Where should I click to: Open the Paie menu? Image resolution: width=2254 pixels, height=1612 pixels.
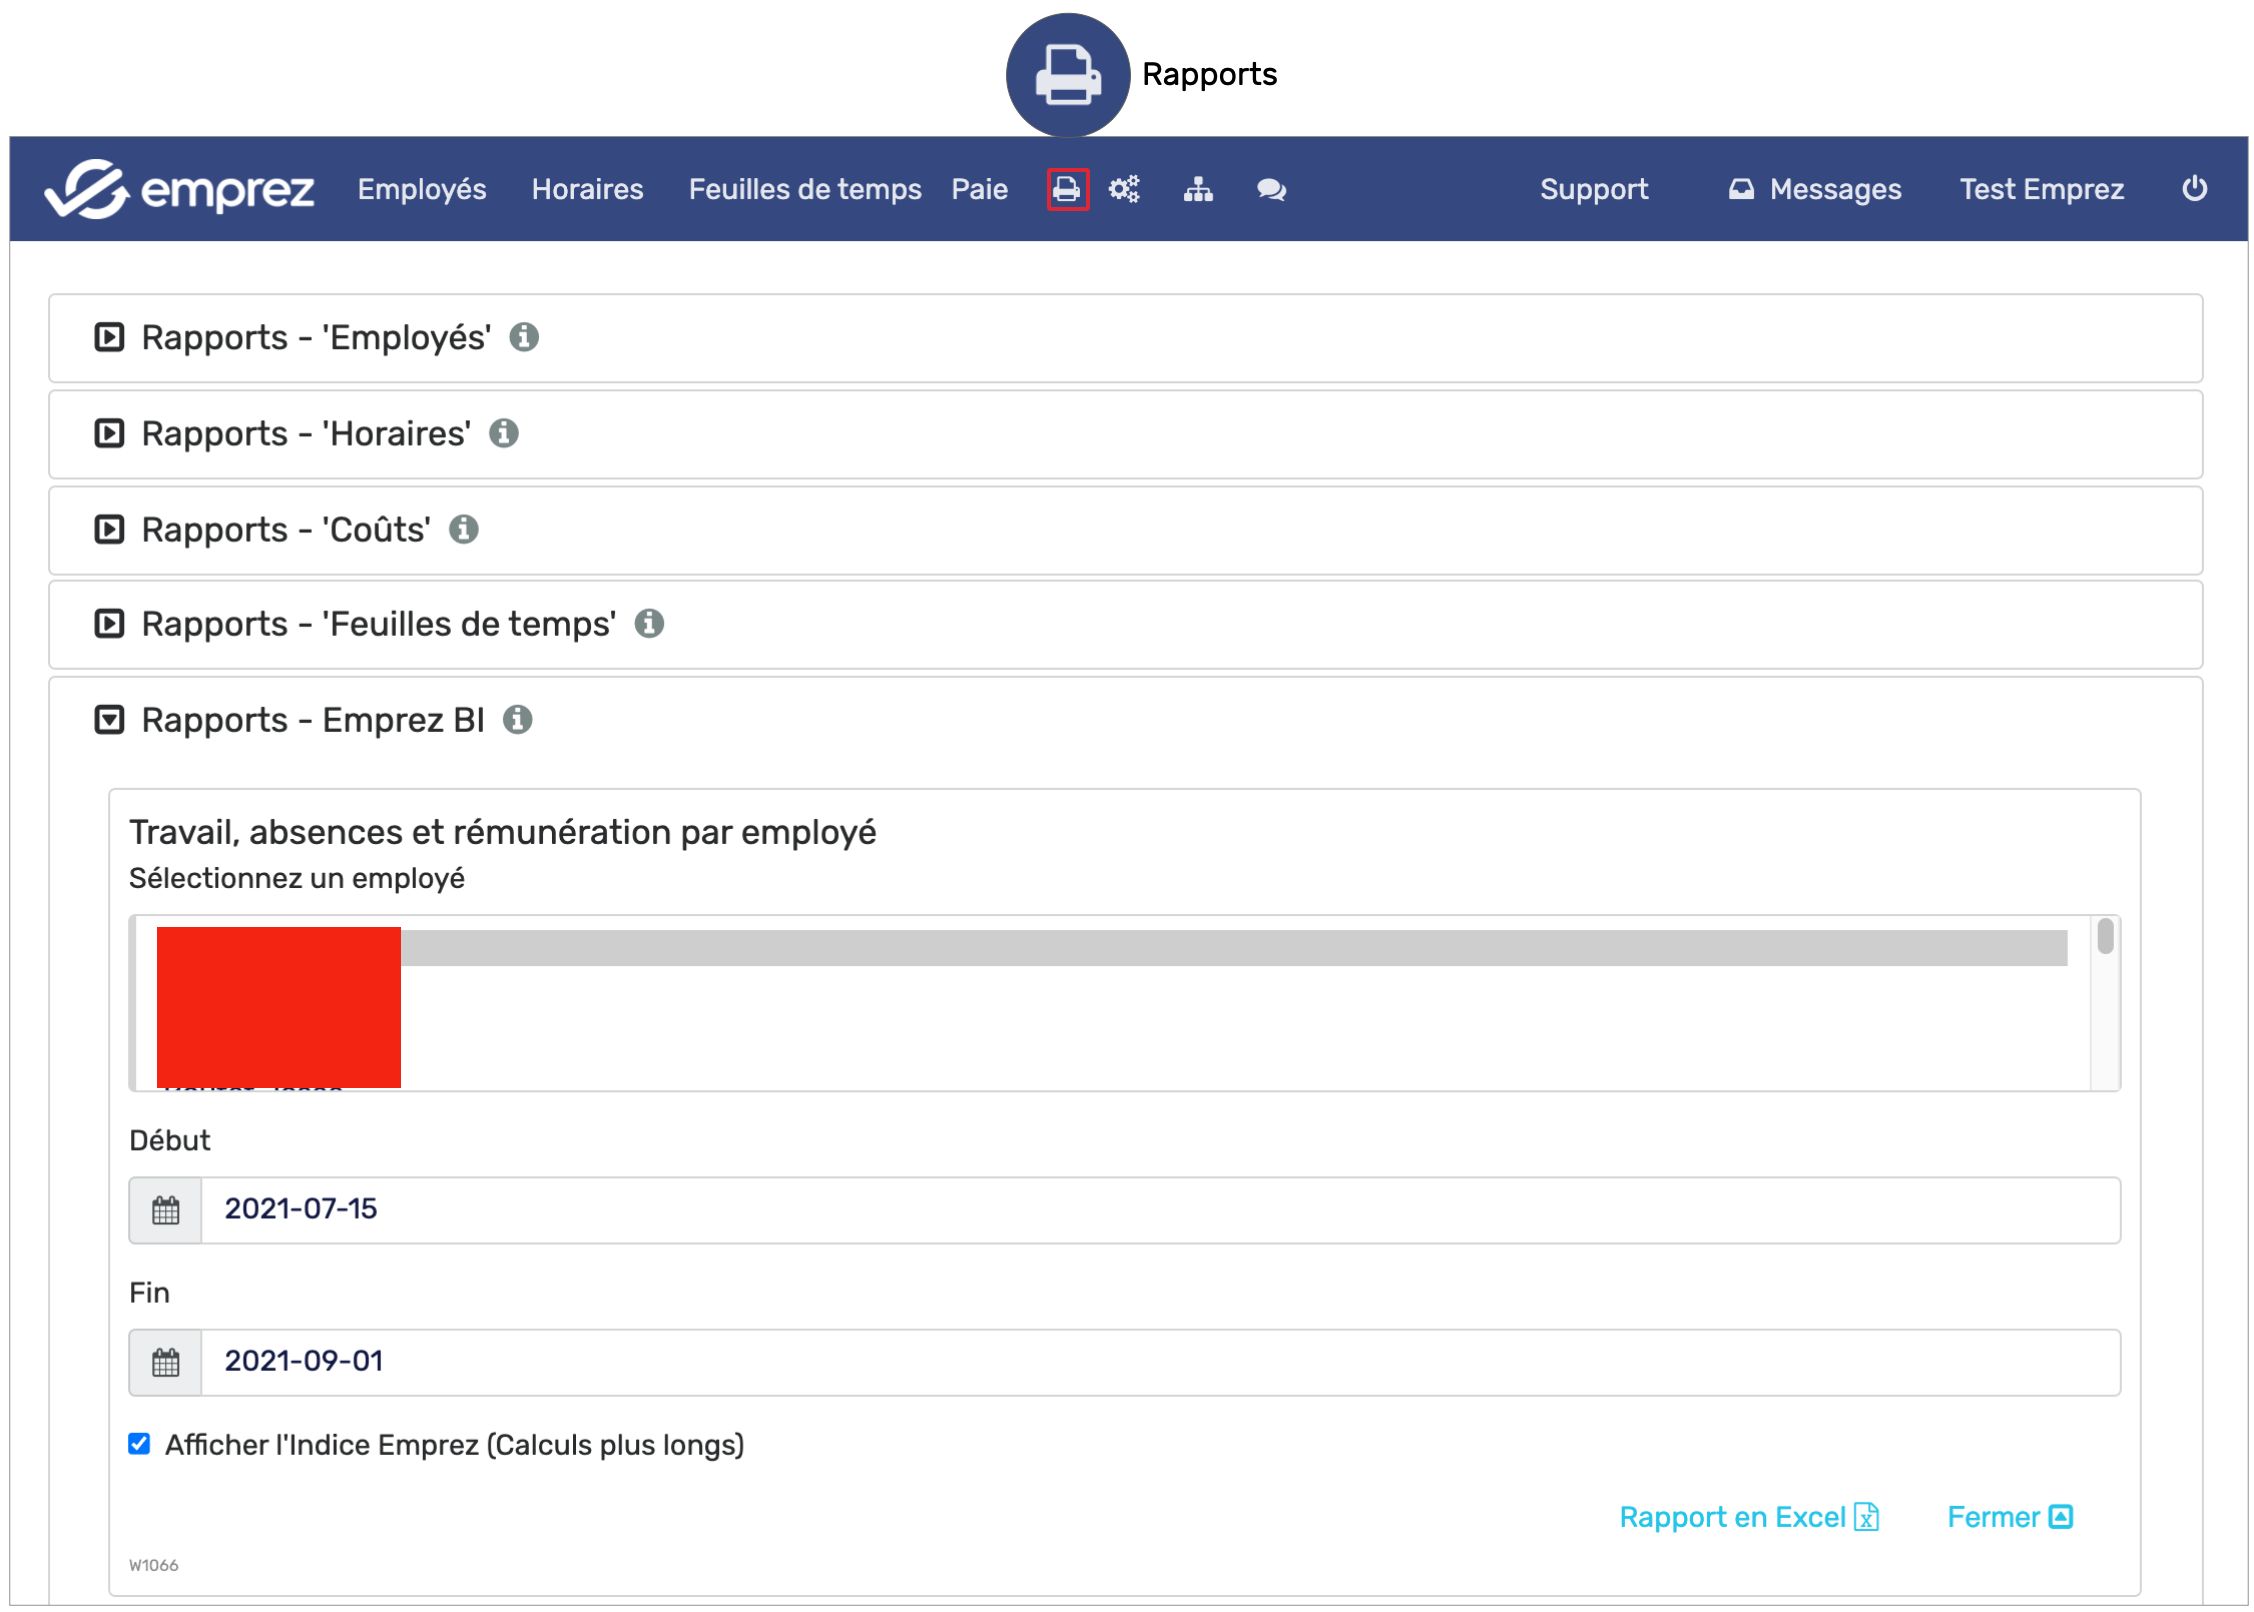[979, 189]
